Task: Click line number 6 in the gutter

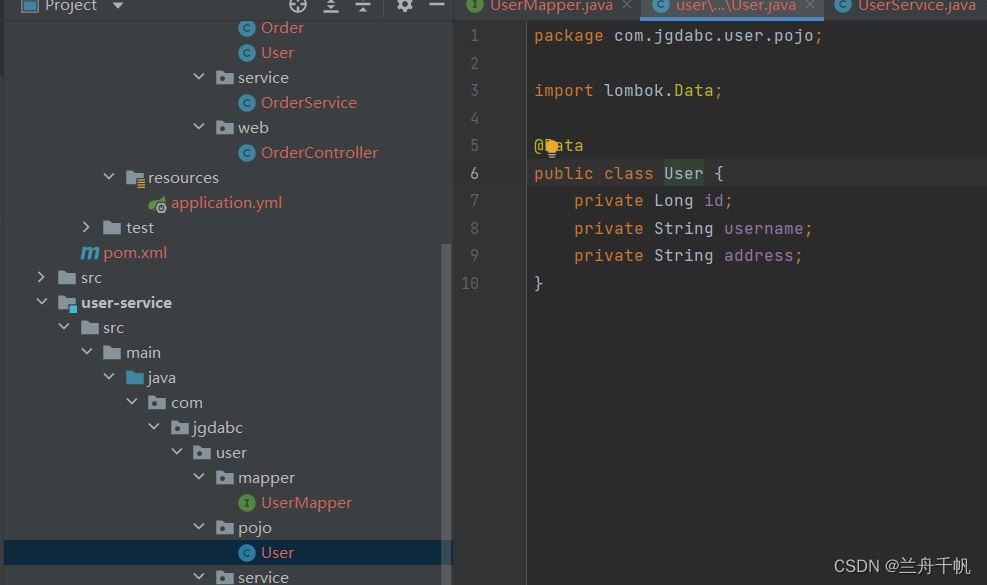Action: pos(475,173)
